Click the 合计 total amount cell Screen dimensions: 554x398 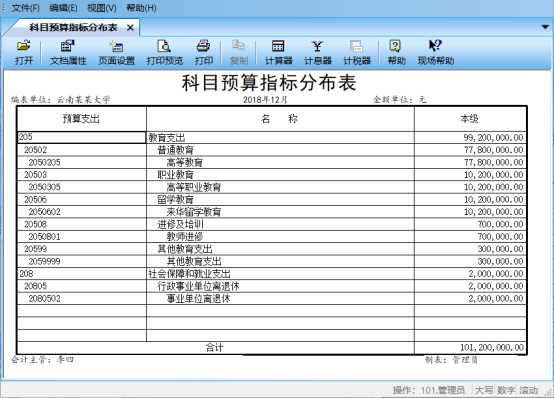click(470, 347)
